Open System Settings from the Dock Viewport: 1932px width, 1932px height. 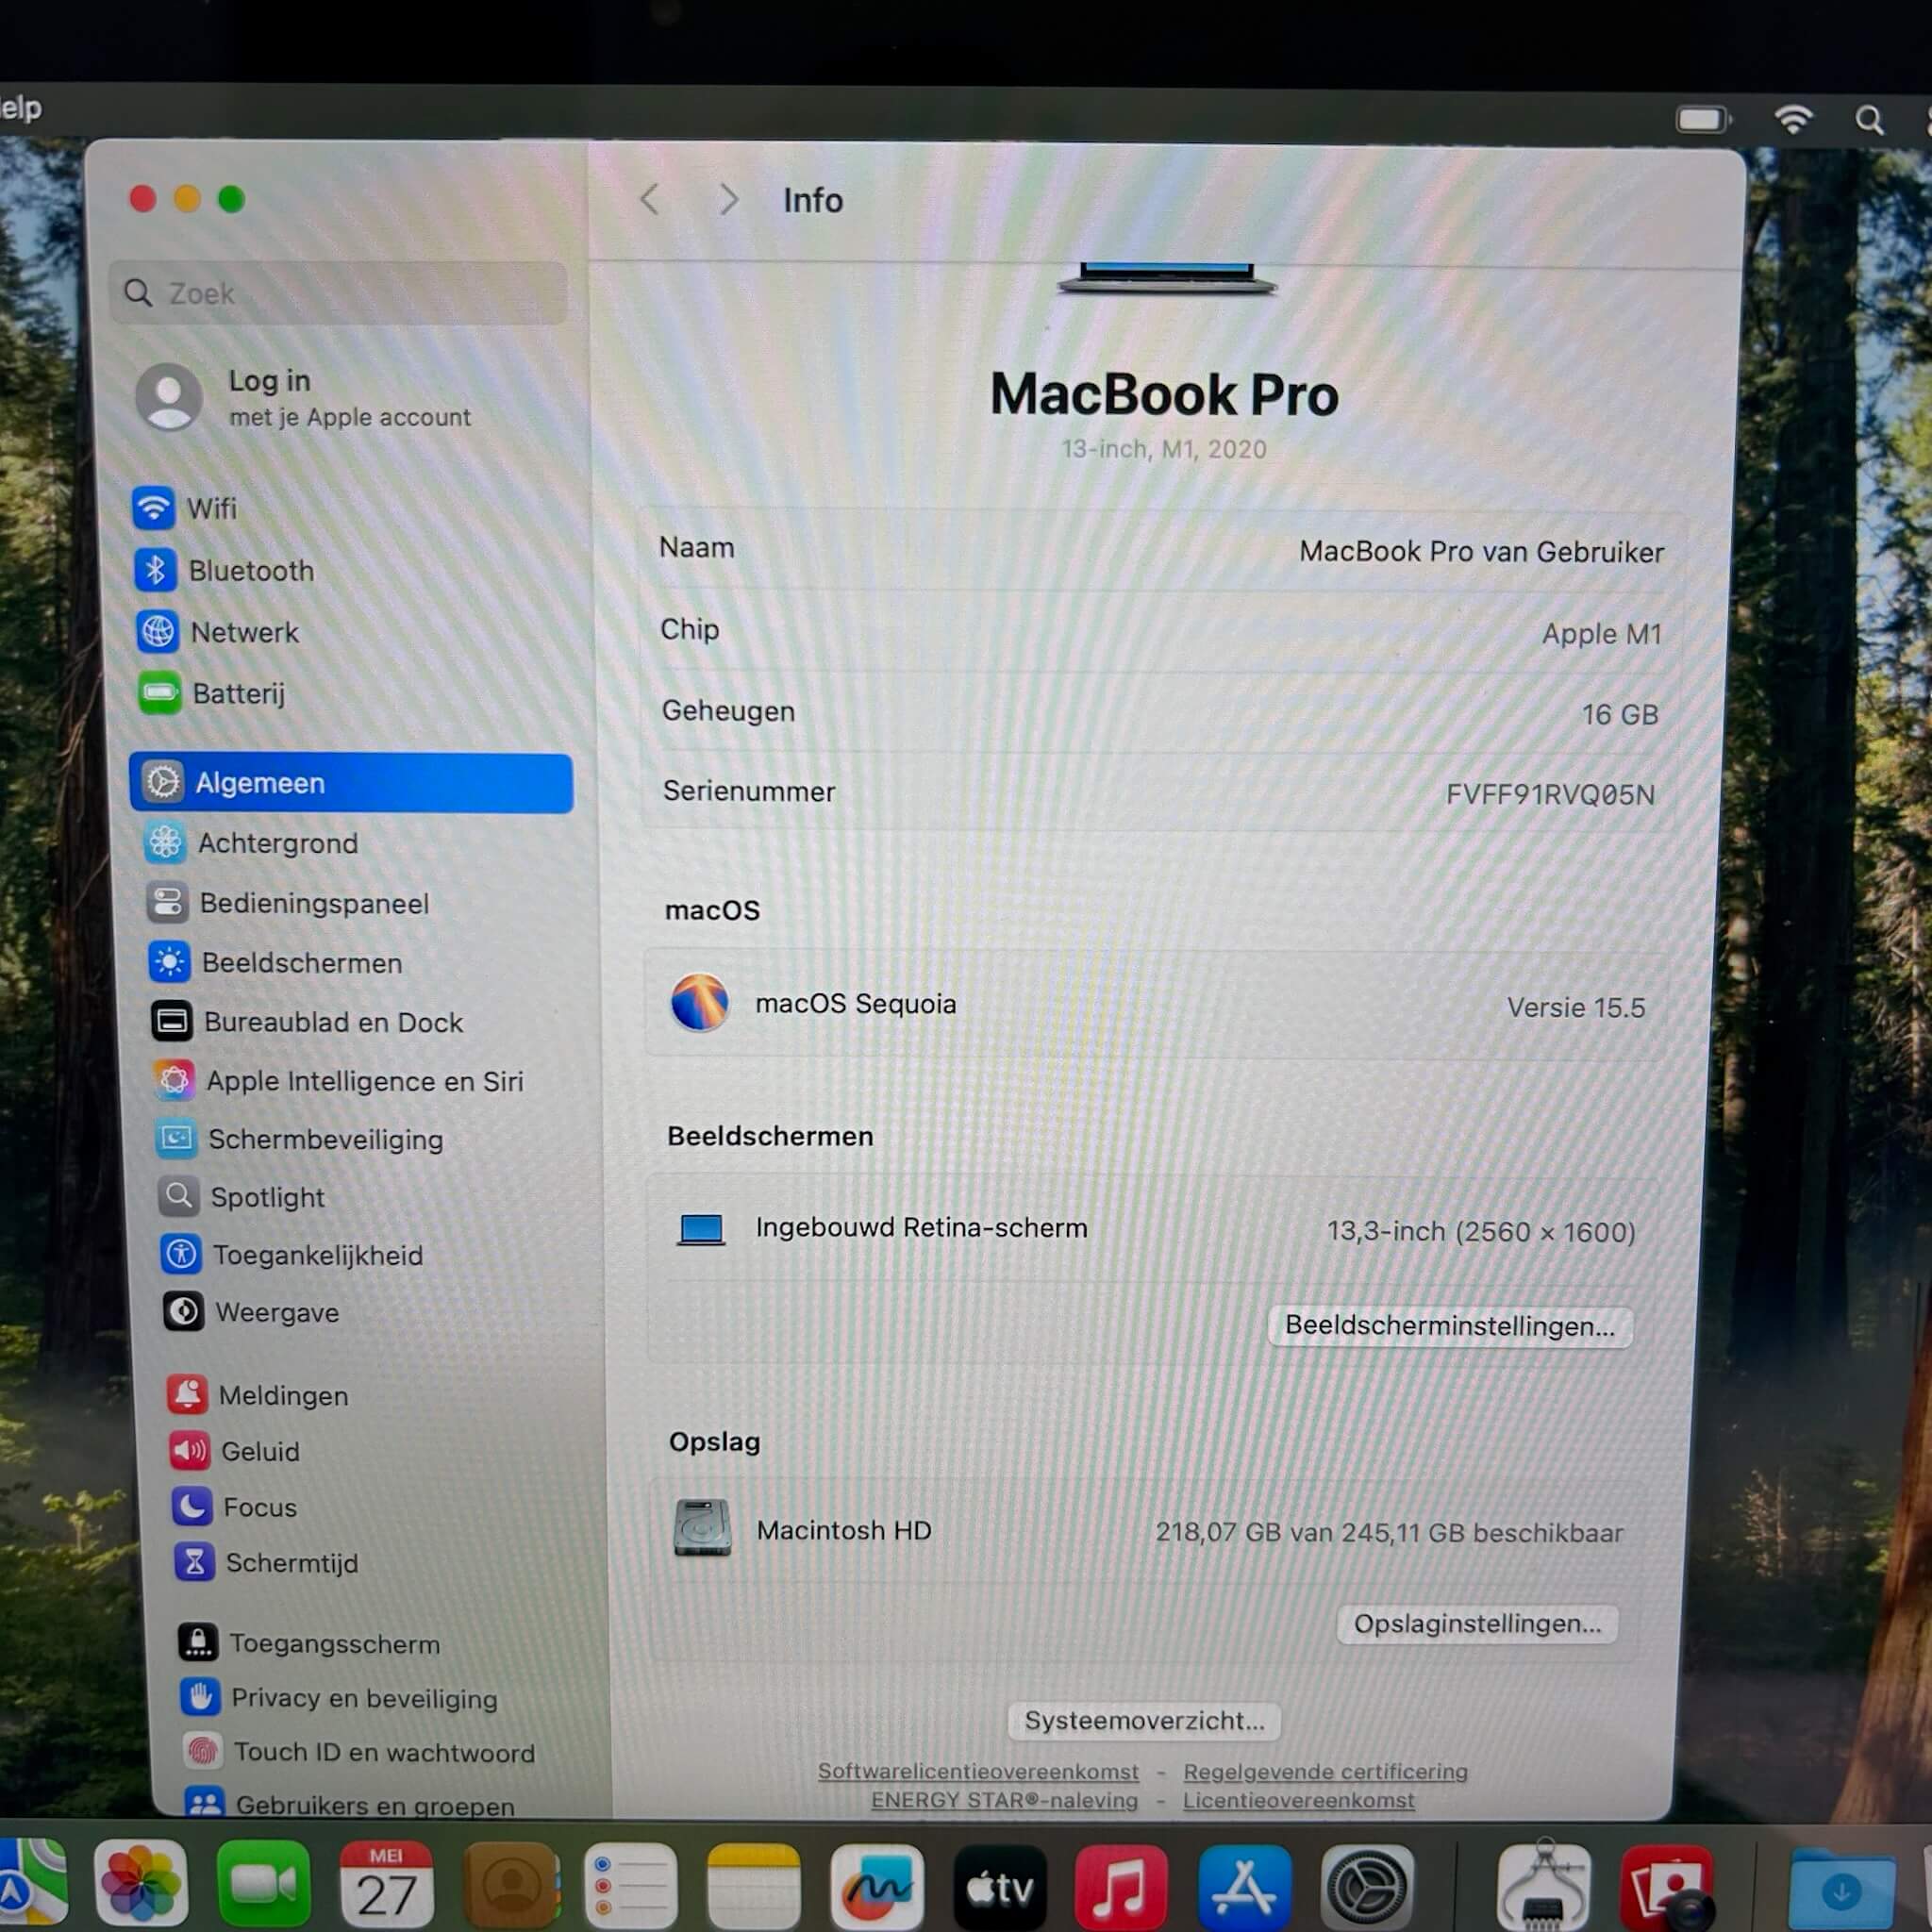tap(1367, 1889)
